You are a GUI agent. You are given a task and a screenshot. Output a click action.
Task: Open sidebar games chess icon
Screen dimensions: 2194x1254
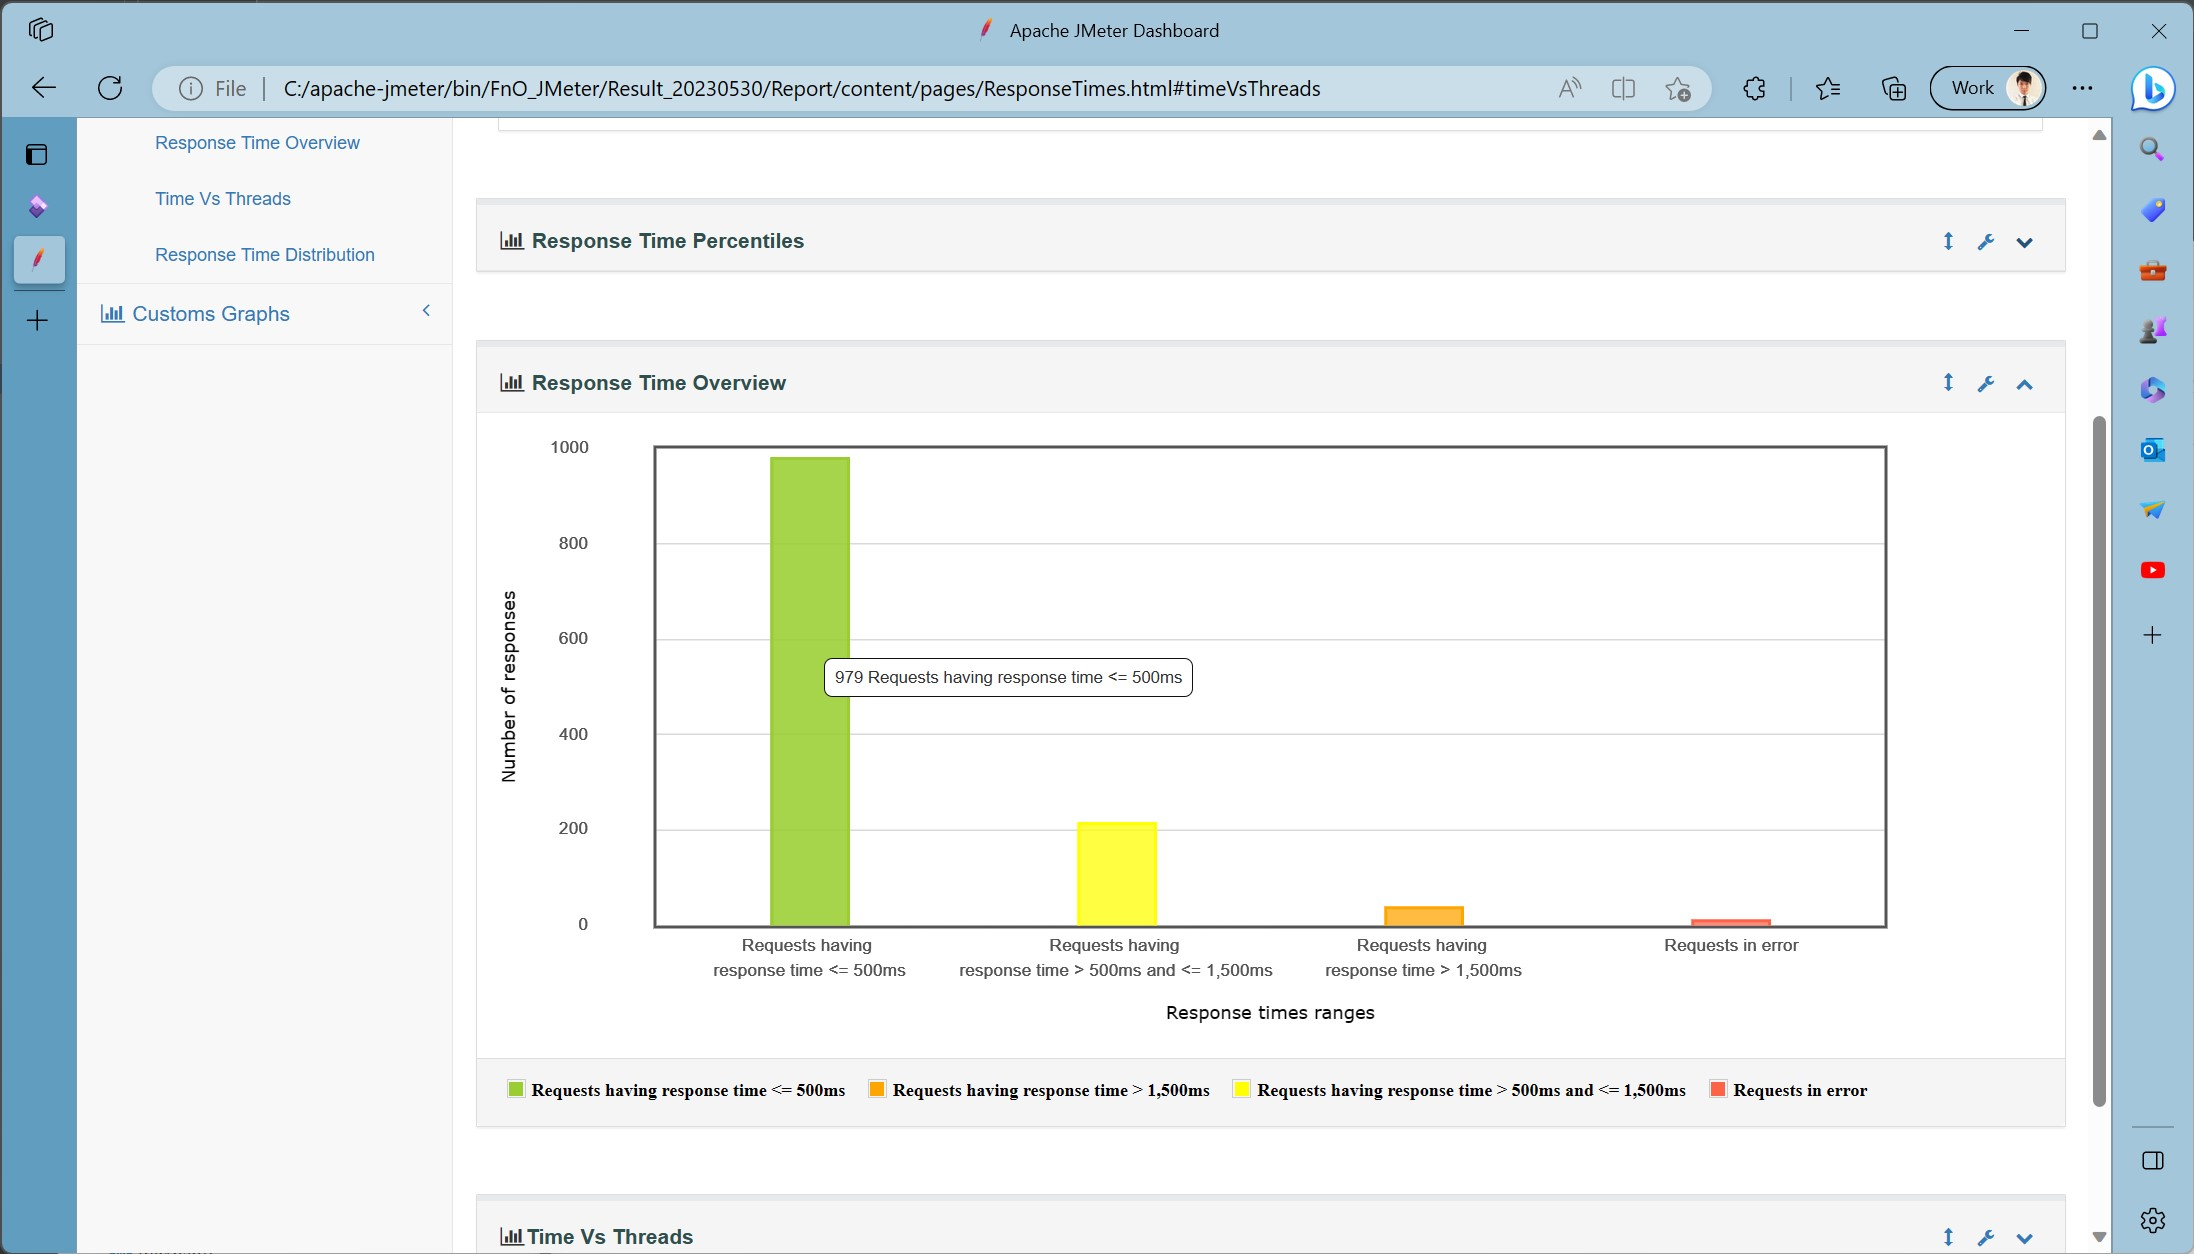[x=2152, y=330]
